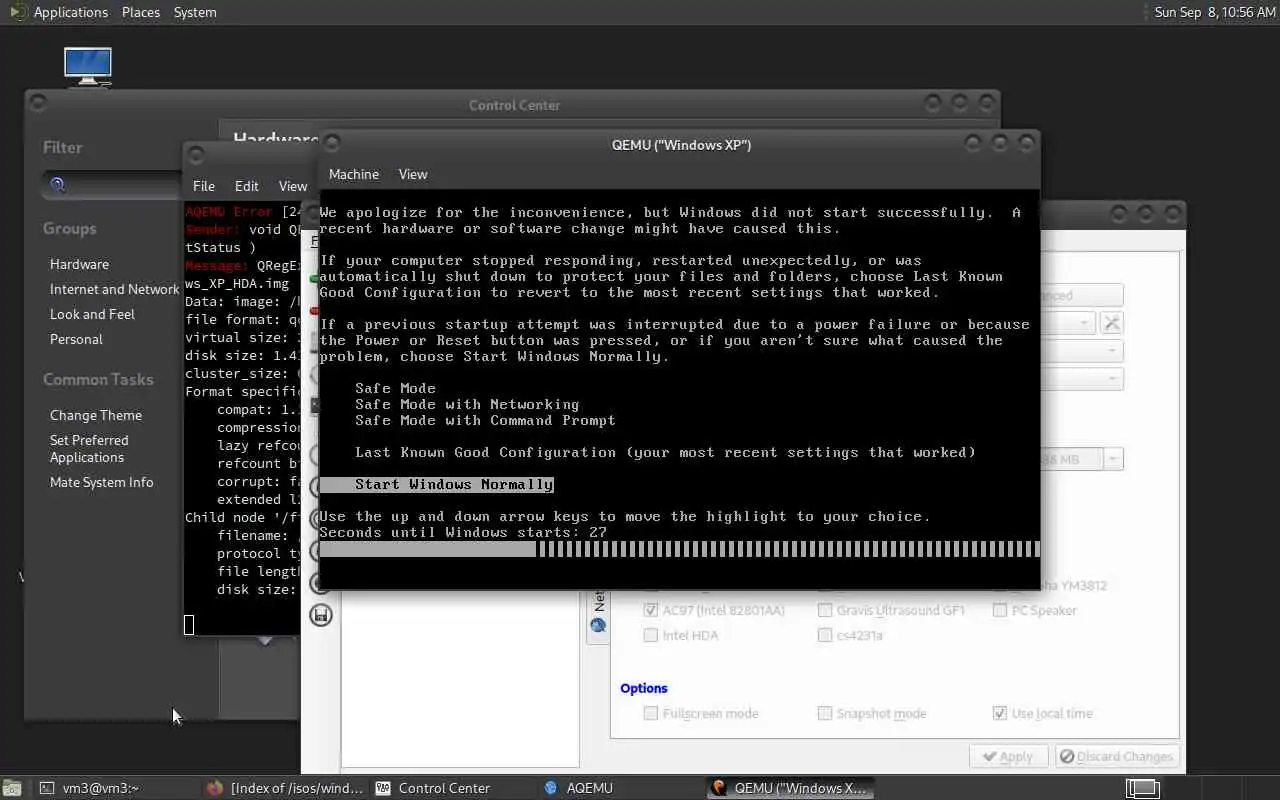
Task: Click the wrench tool icon in AQEMU settings
Action: click(x=1112, y=323)
